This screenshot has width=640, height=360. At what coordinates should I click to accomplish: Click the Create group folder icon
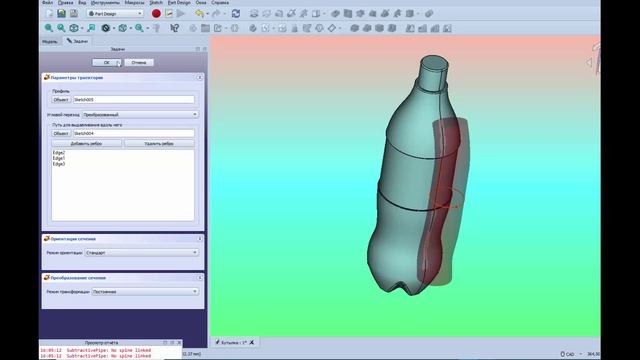pyautogui.click(x=205, y=28)
